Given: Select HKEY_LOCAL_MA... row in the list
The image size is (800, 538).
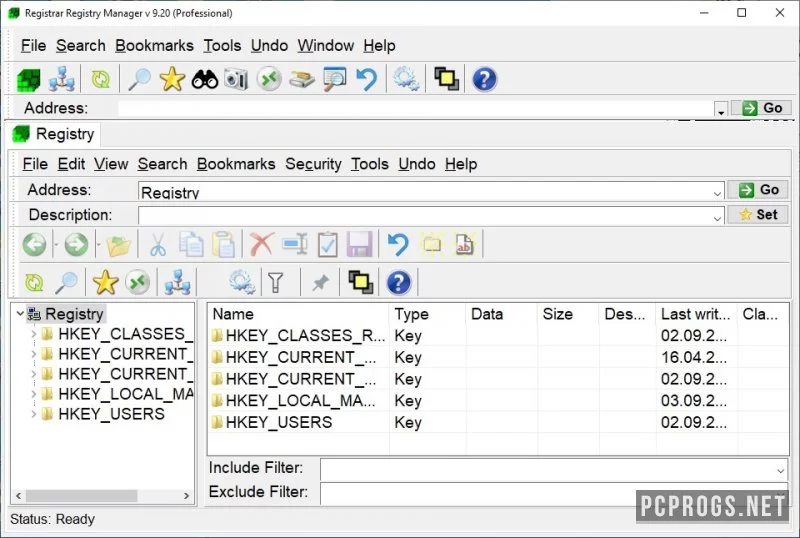Looking at the screenshot, I should click(498, 401).
